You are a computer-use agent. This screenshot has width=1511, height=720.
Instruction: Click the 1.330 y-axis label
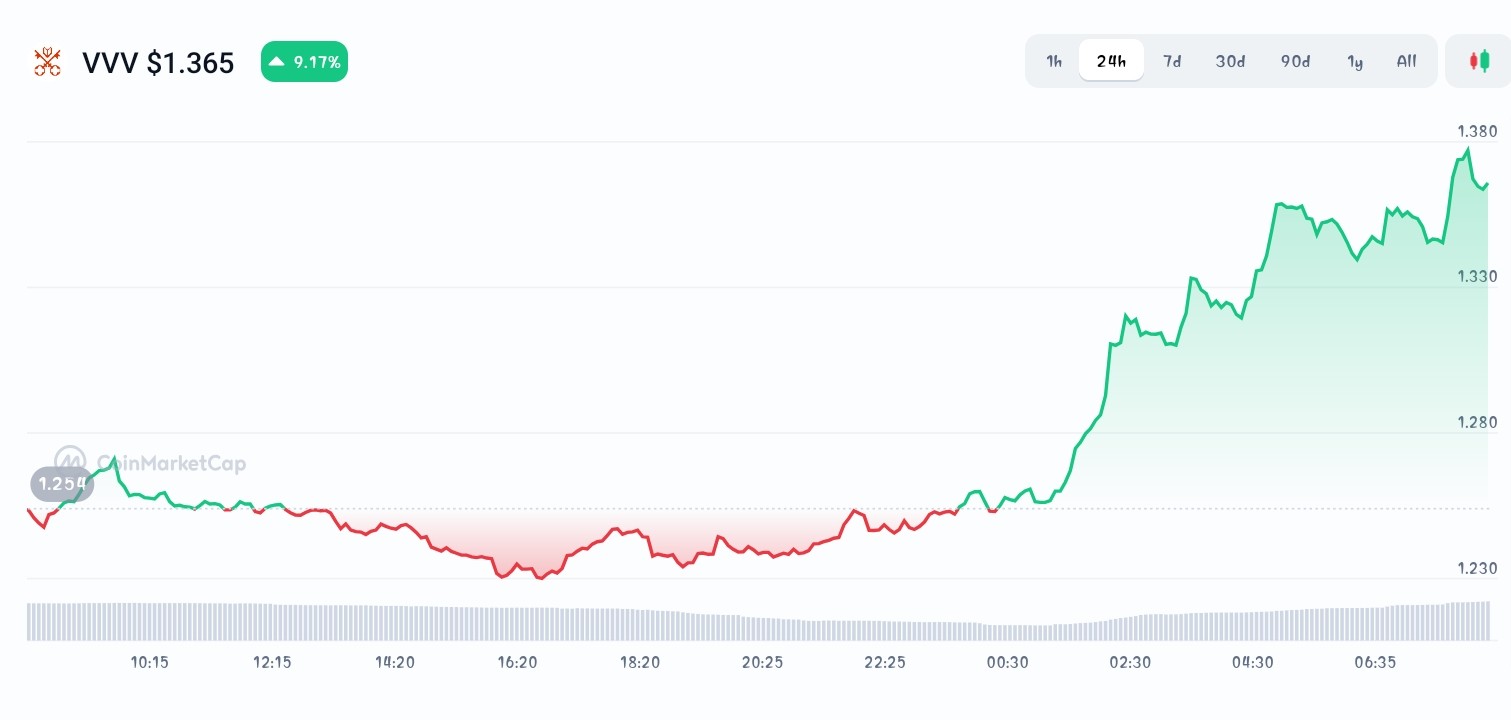(x=1477, y=276)
